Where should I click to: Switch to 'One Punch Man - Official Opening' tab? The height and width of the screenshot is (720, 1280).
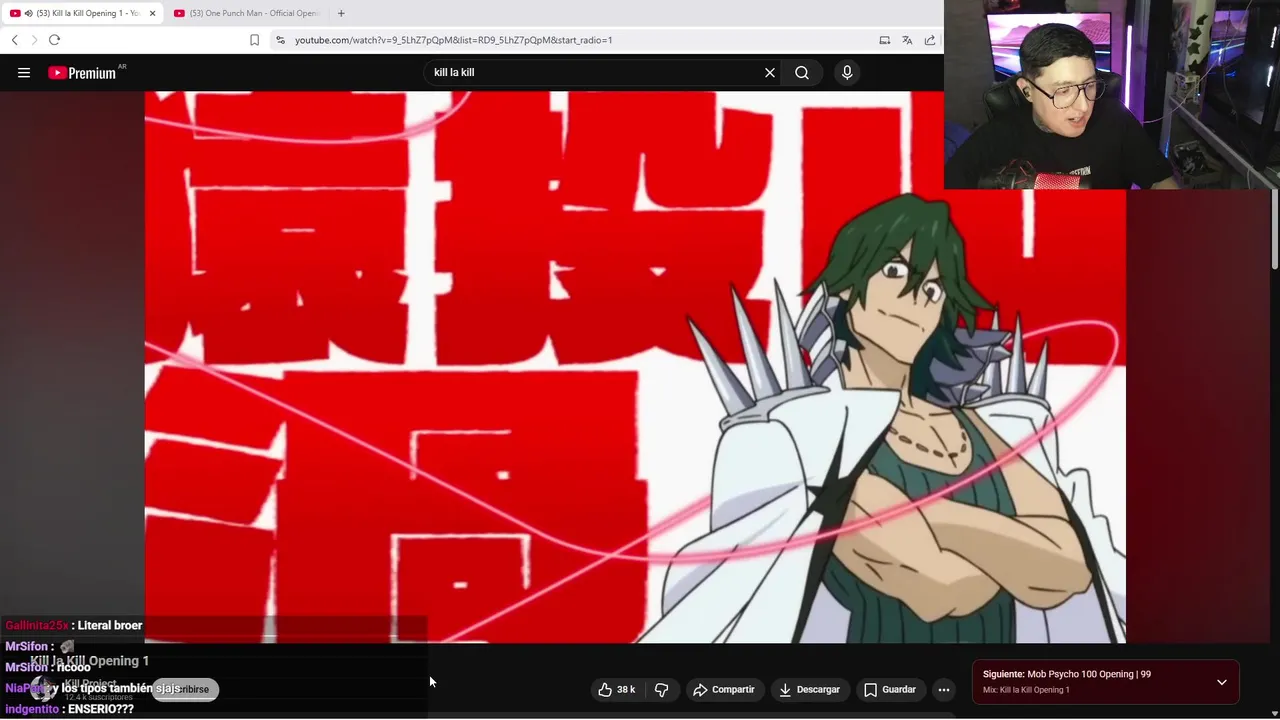(x=248, y=13)
